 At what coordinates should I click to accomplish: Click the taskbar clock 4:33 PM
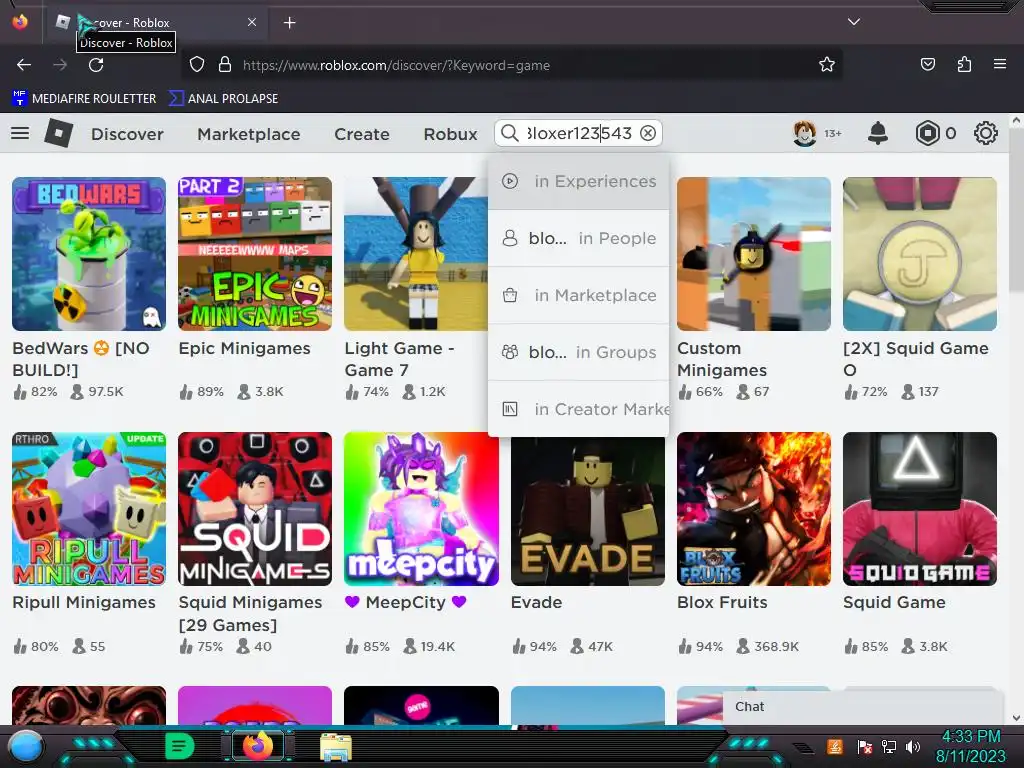pos(971,737)
